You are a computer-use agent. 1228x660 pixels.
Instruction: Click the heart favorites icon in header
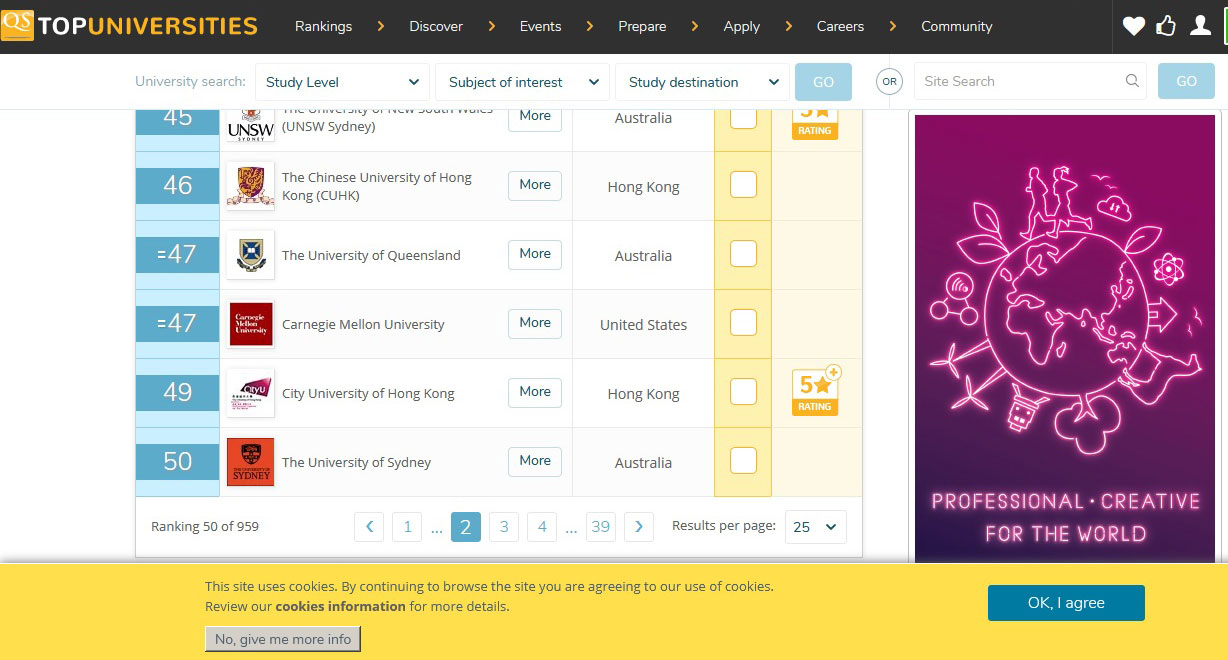[1133, 26]
